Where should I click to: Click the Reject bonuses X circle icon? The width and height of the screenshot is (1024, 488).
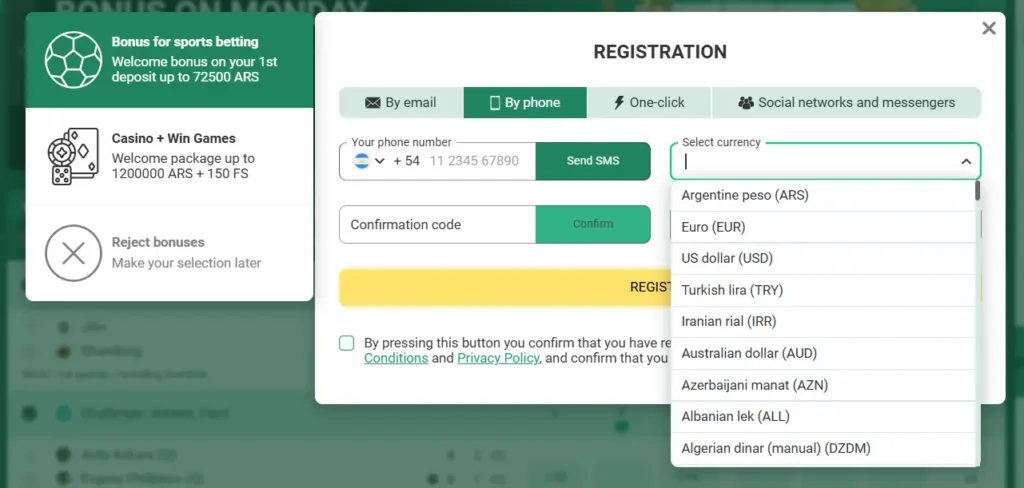73,253
